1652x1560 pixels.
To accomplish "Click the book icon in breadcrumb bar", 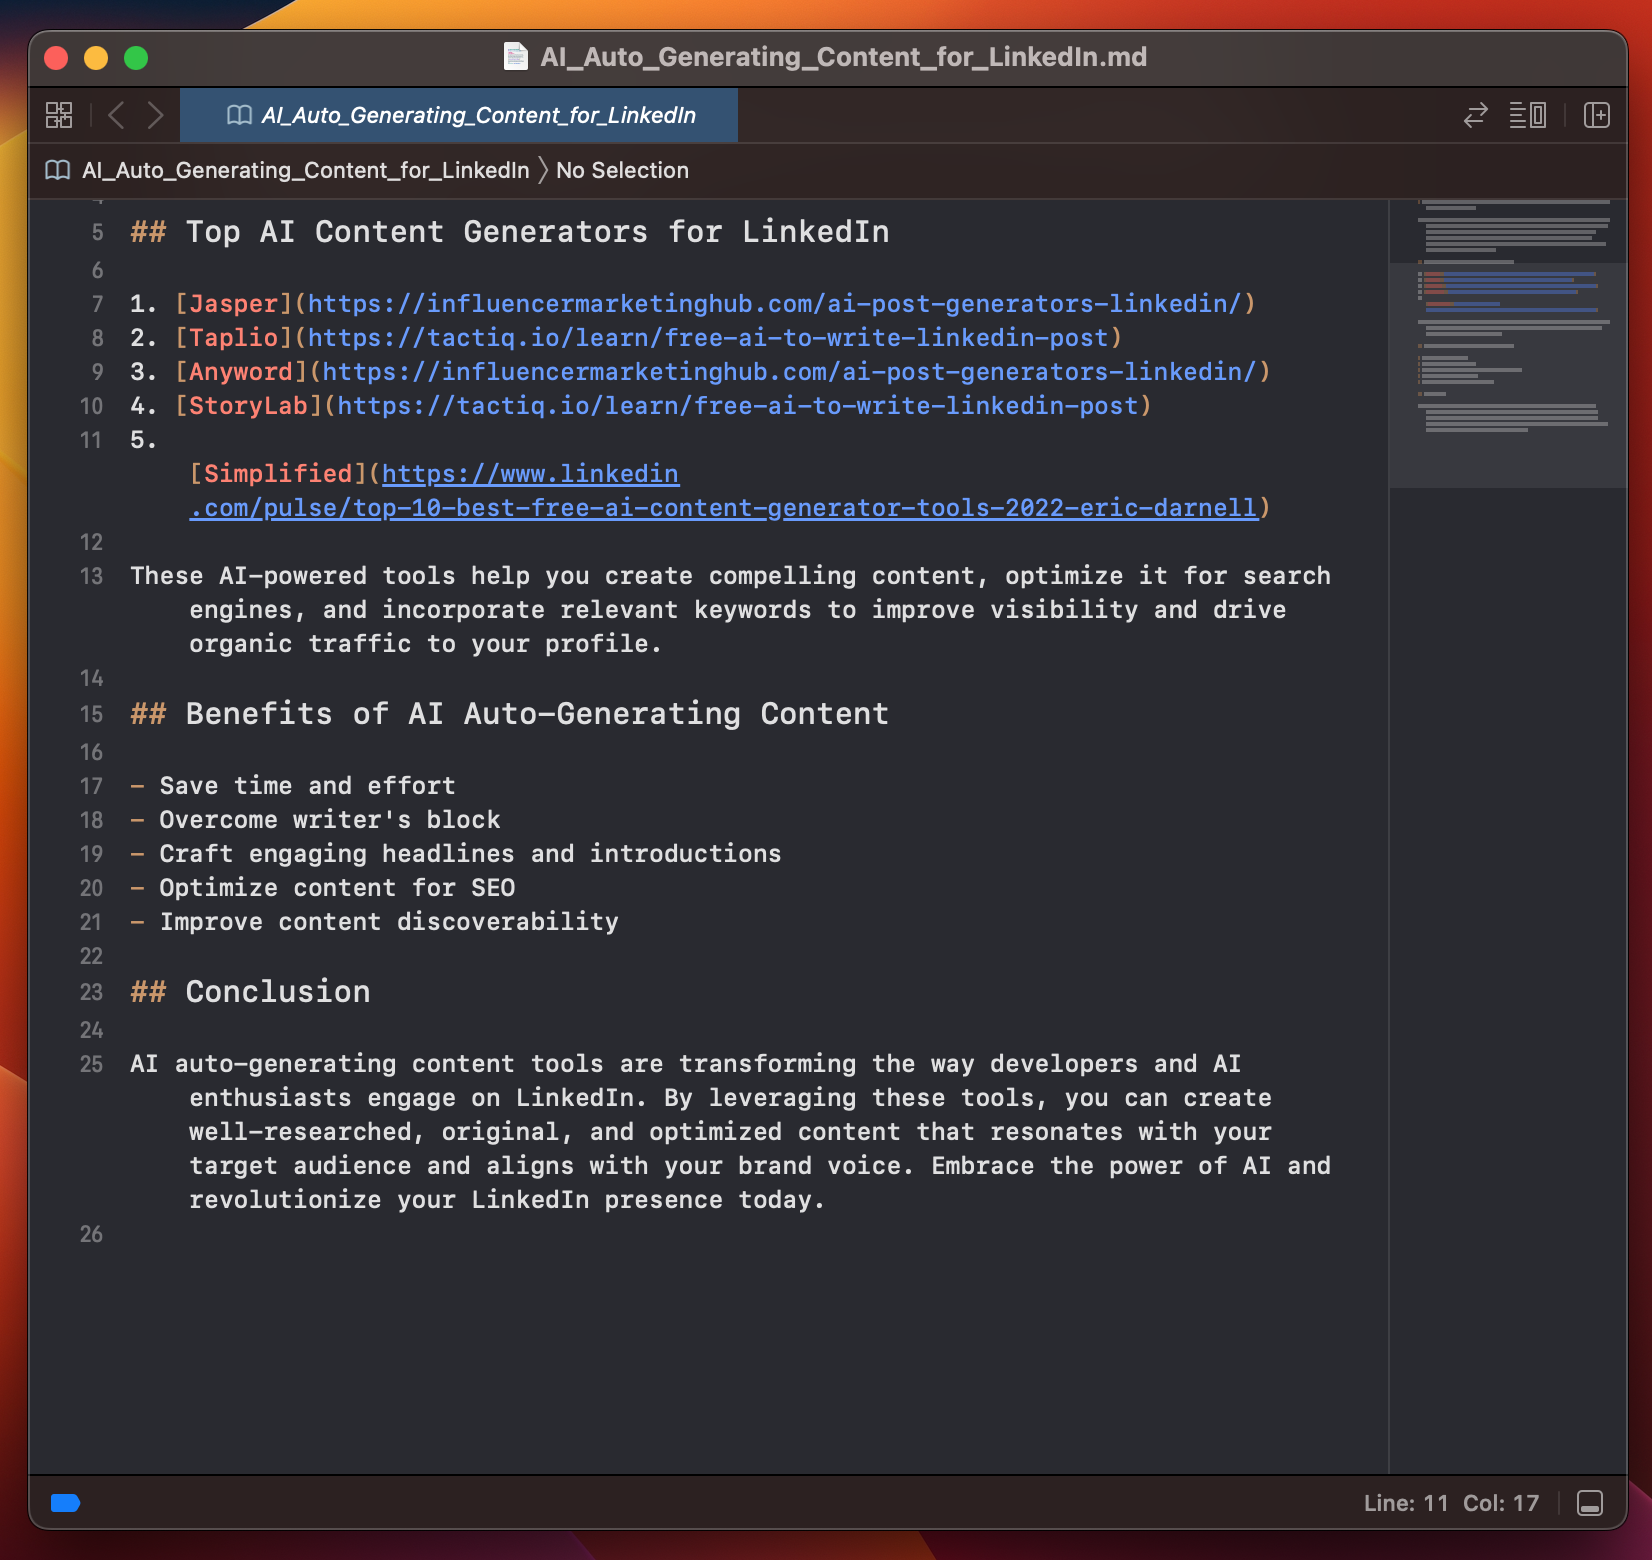I will pyautogui.click(x=58, y=170).
